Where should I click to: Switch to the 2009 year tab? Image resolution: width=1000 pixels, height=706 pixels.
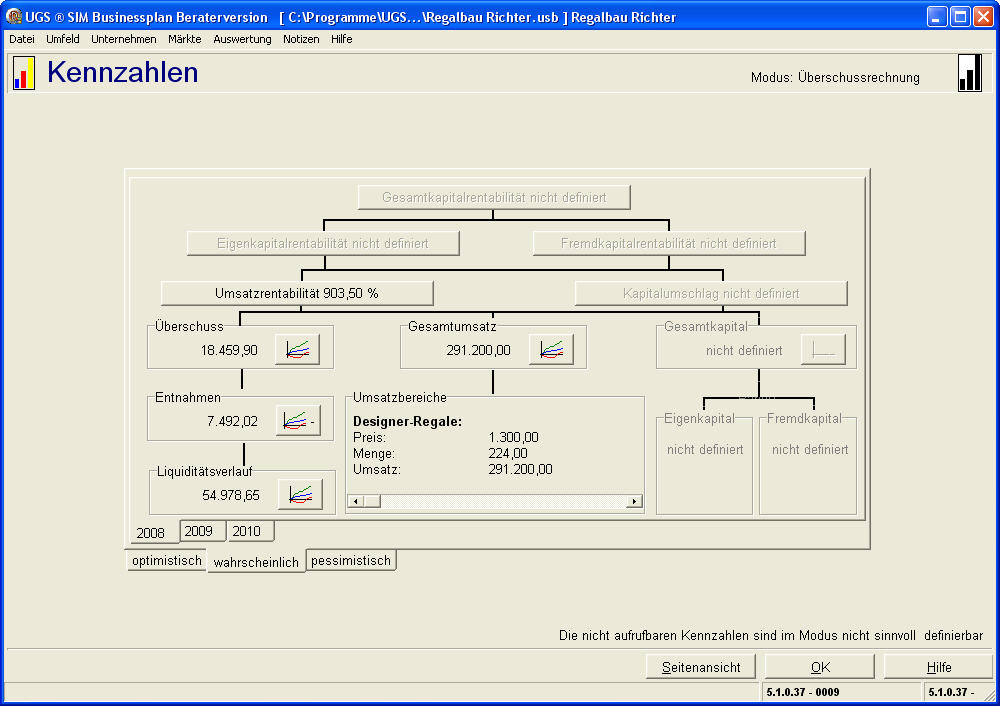pyautogui.click(x=199, y=531)
